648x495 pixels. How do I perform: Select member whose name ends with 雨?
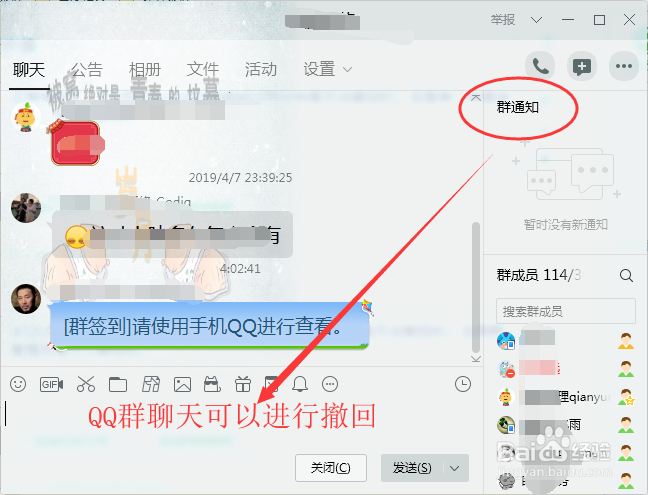pyautogui.click(x=566, y=425)
